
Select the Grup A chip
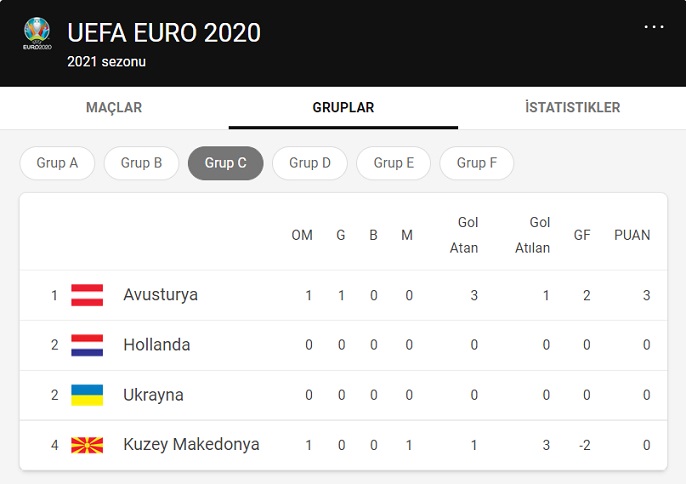57,163
